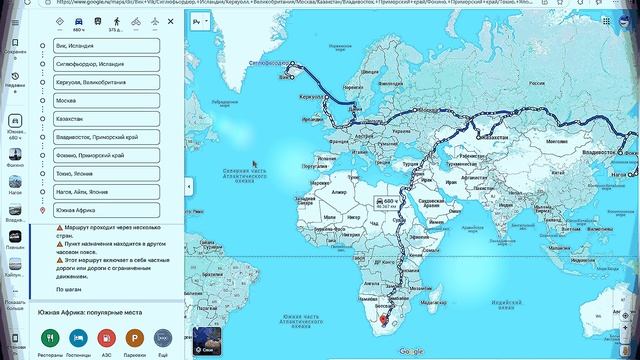Search nearby АЗС gas stations
The image size is (640, 360).
107,338
